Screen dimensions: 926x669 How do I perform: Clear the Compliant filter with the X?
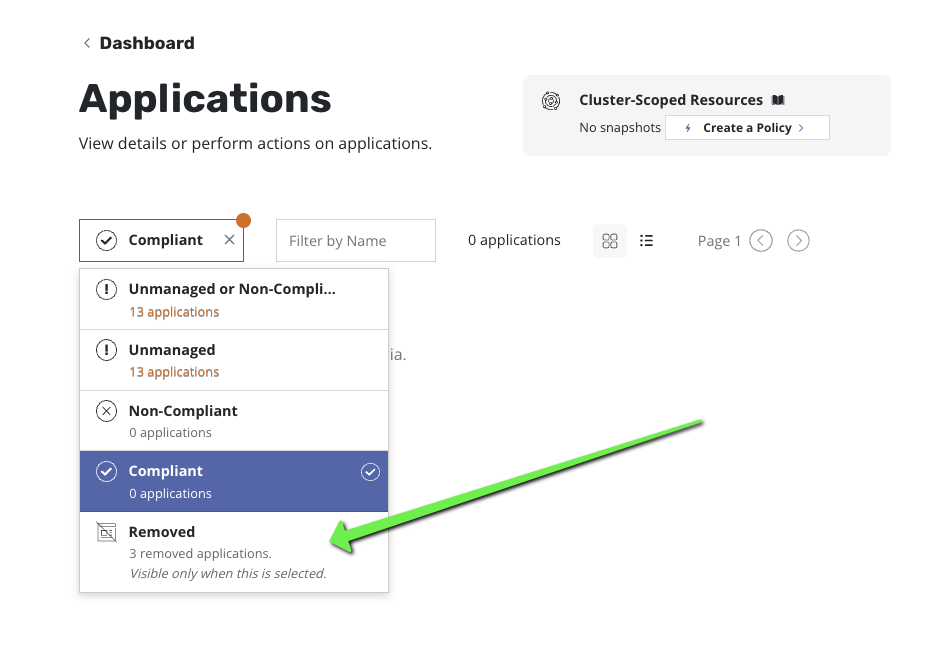229,240
